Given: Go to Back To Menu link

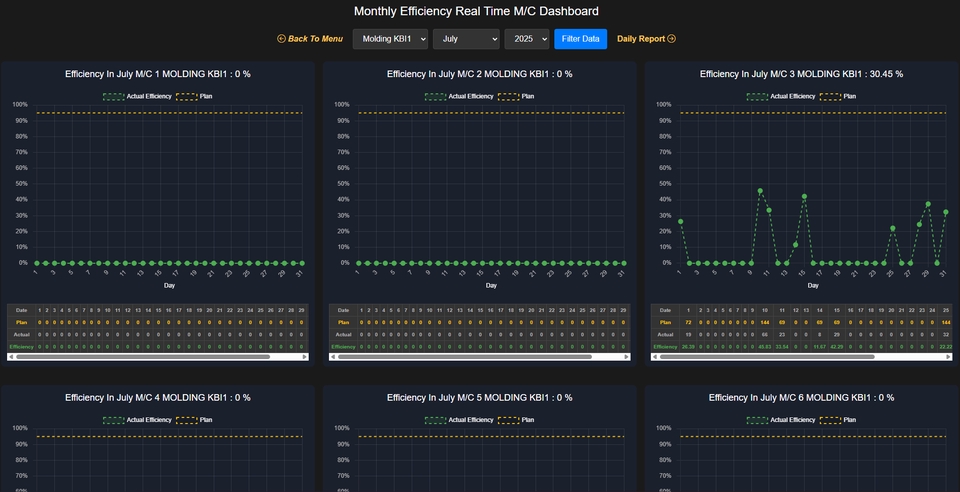Looking at the screenshot, I should click(315, 39).
